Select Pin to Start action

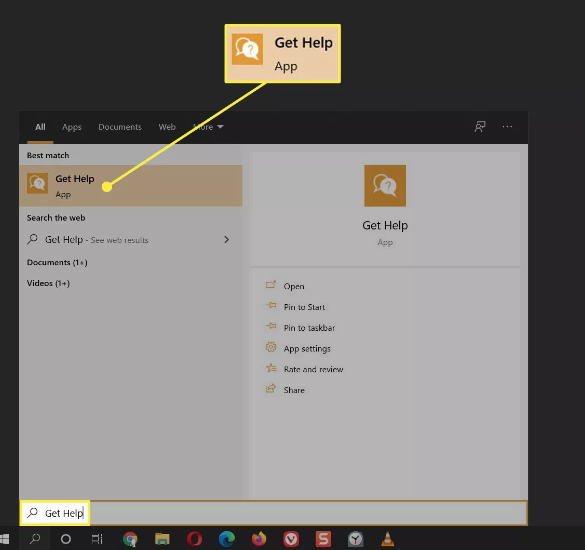(x=304, y=307)
